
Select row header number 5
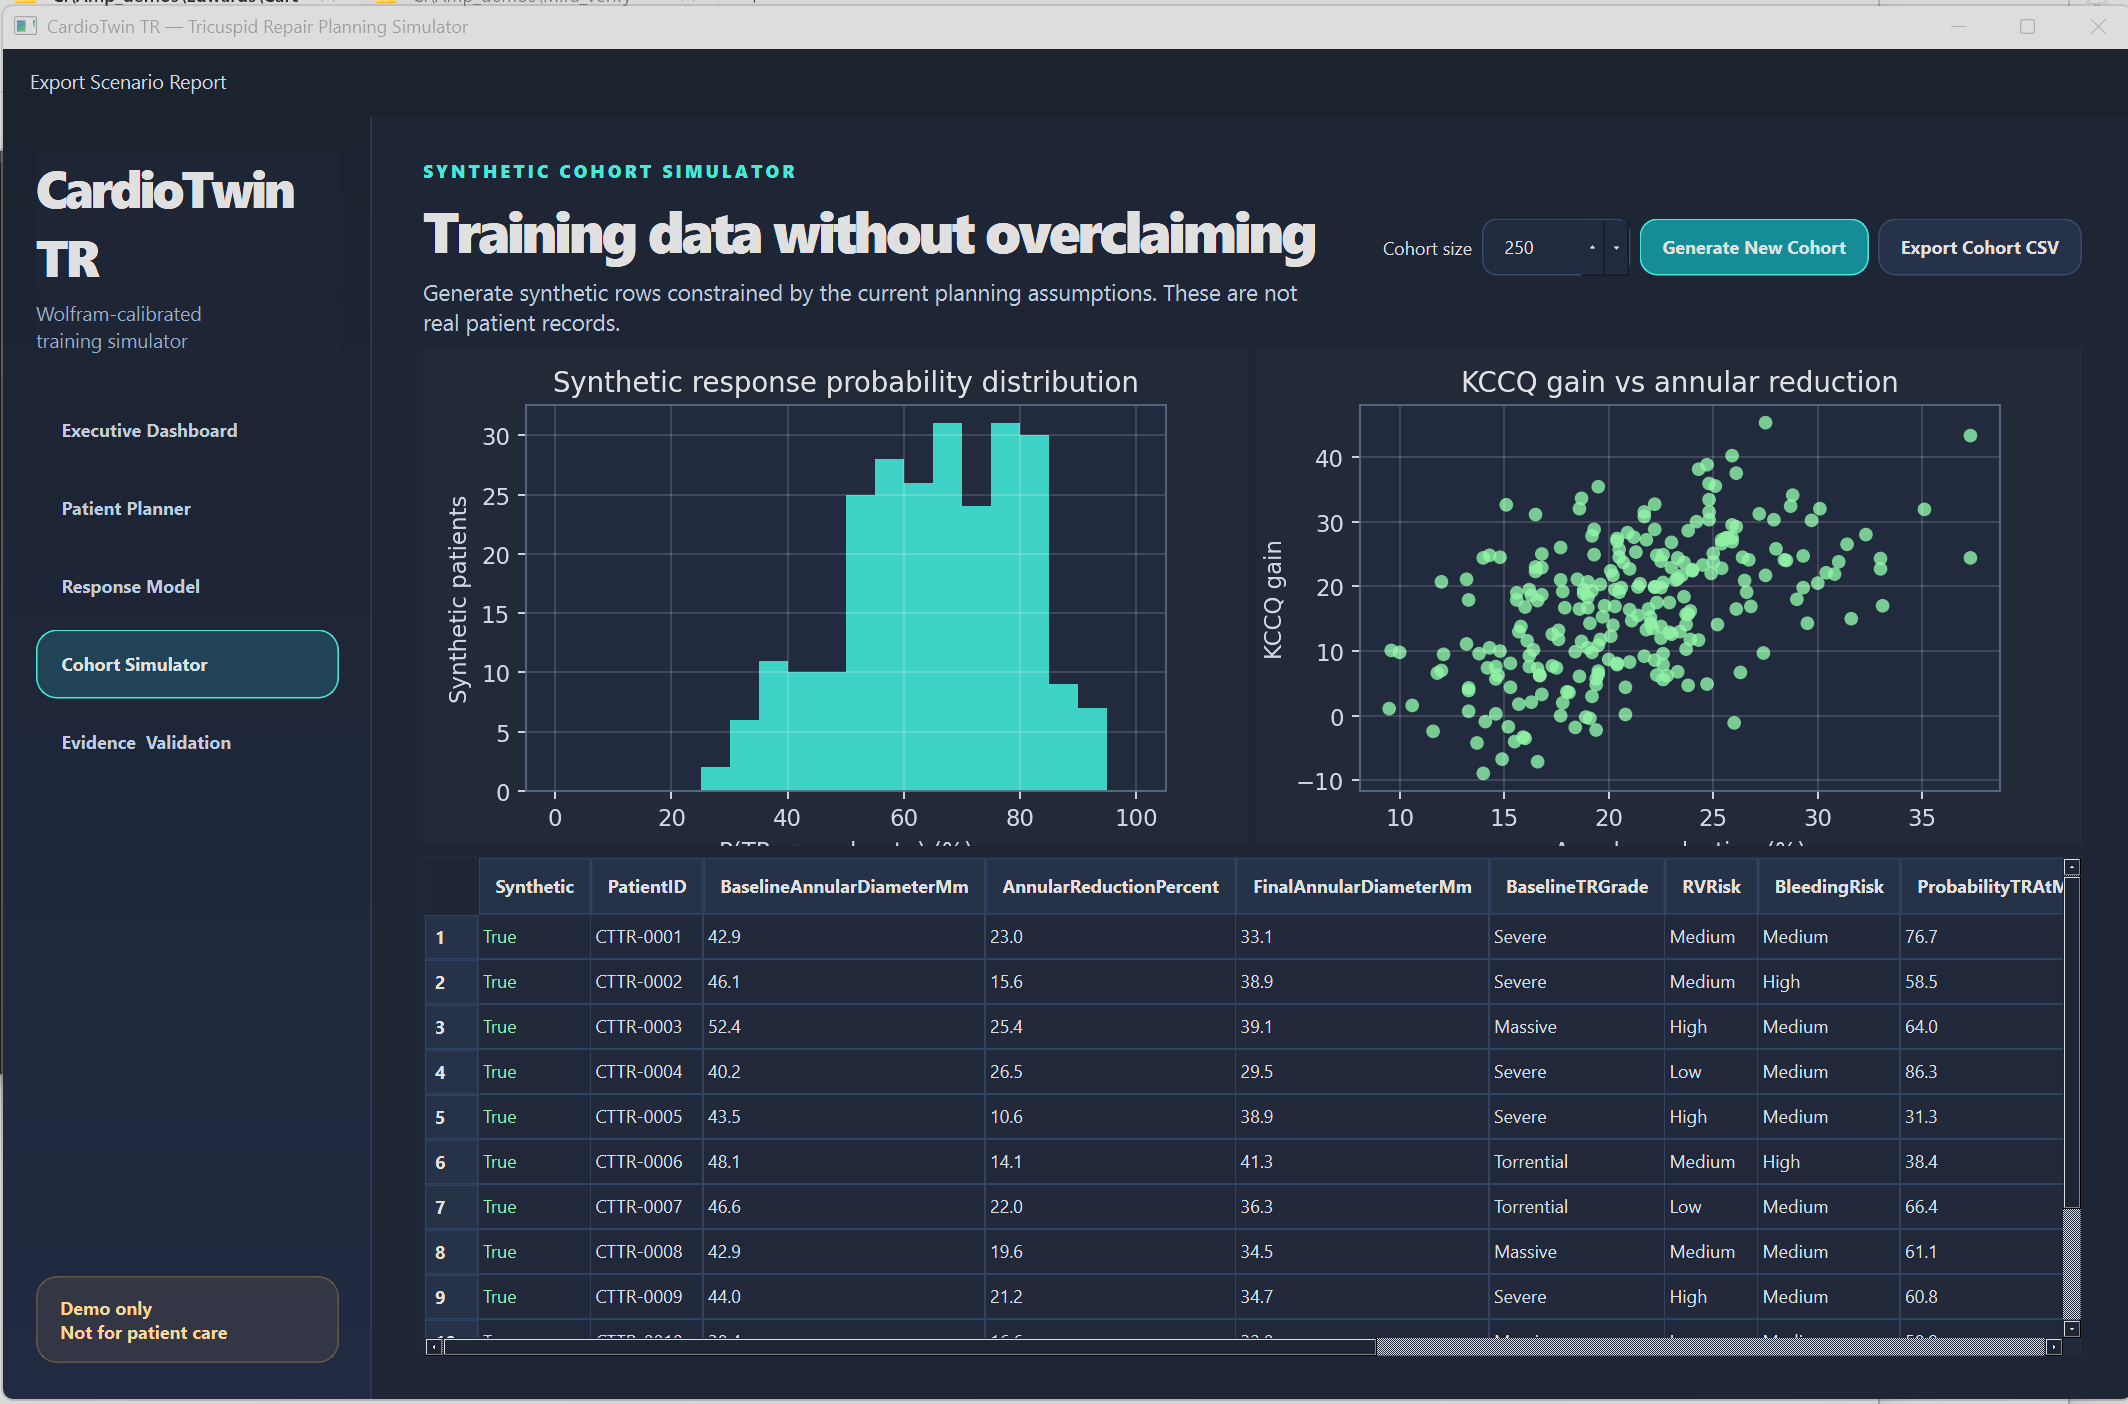pos(451,1117)
